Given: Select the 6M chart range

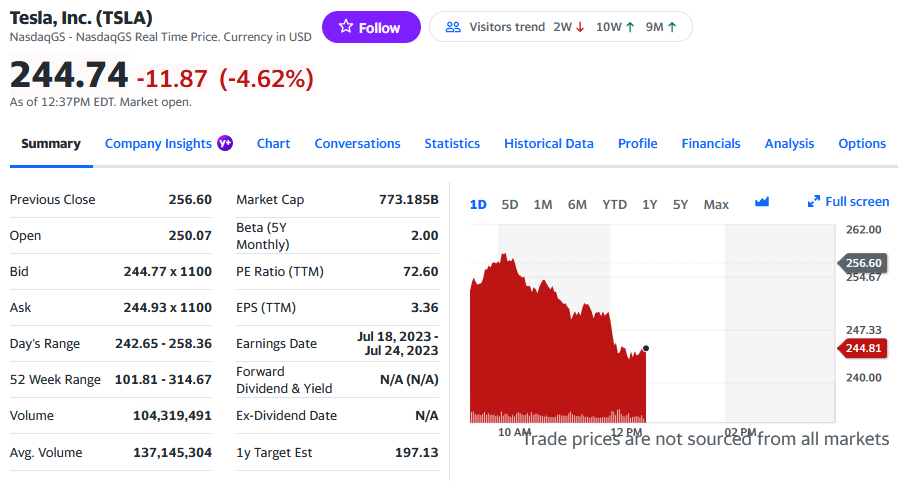Looking at the screenshot, I should click(x=577, y=204).
